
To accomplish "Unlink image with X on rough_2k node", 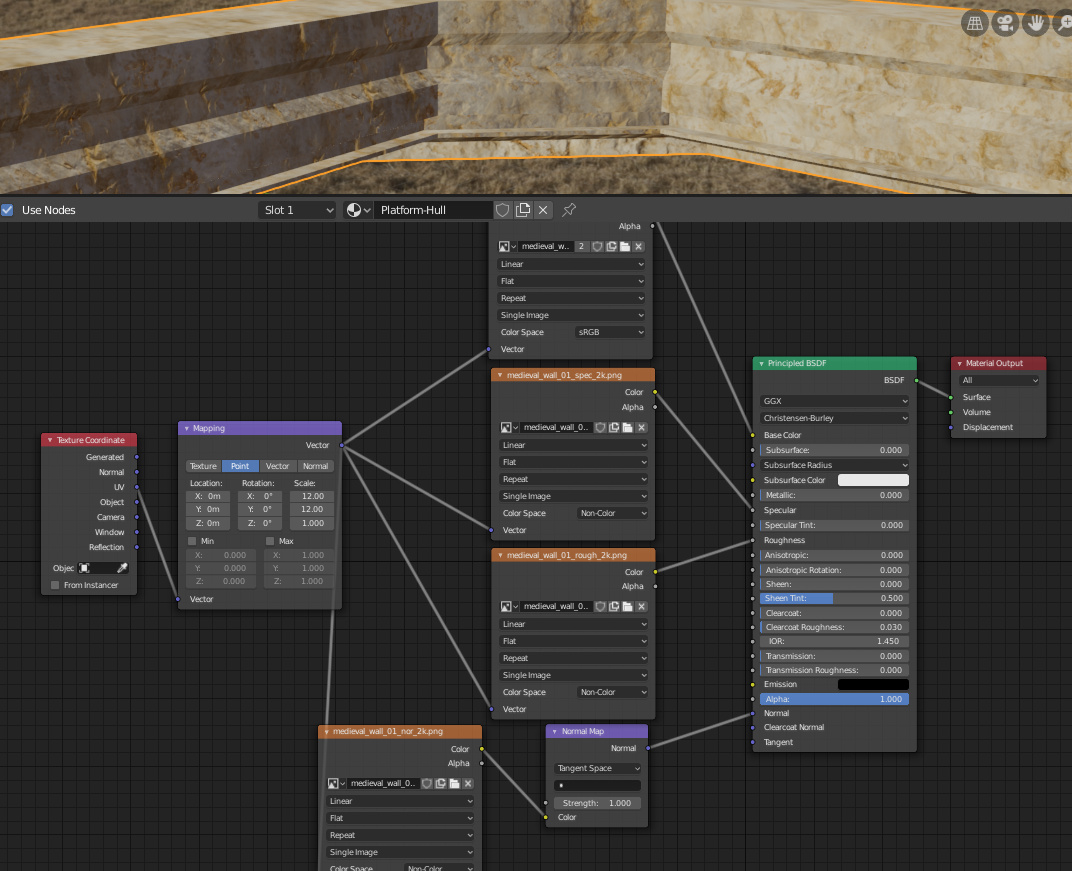I will click(641, 606).
